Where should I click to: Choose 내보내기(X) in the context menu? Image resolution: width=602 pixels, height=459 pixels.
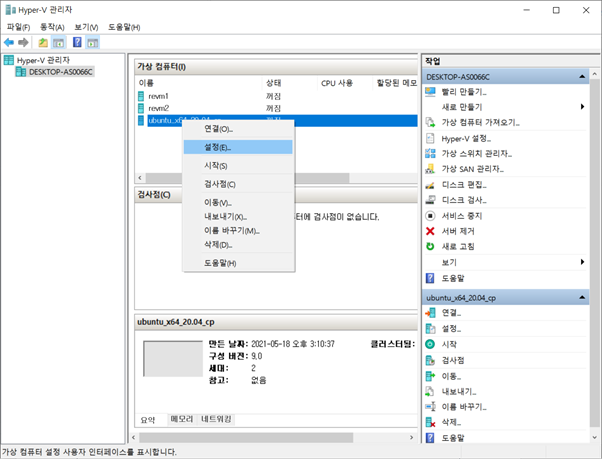238,216
